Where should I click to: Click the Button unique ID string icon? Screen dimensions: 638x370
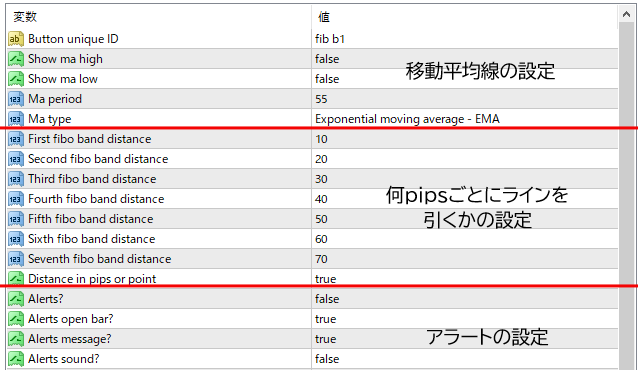click(15, 39)
